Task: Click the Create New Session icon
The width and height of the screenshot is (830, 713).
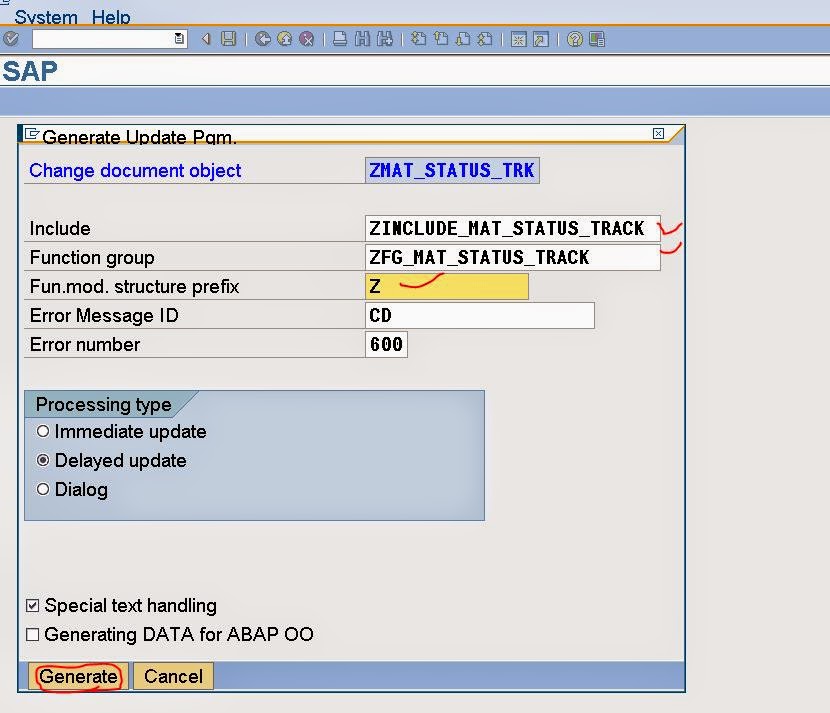Action: (520, 39)
